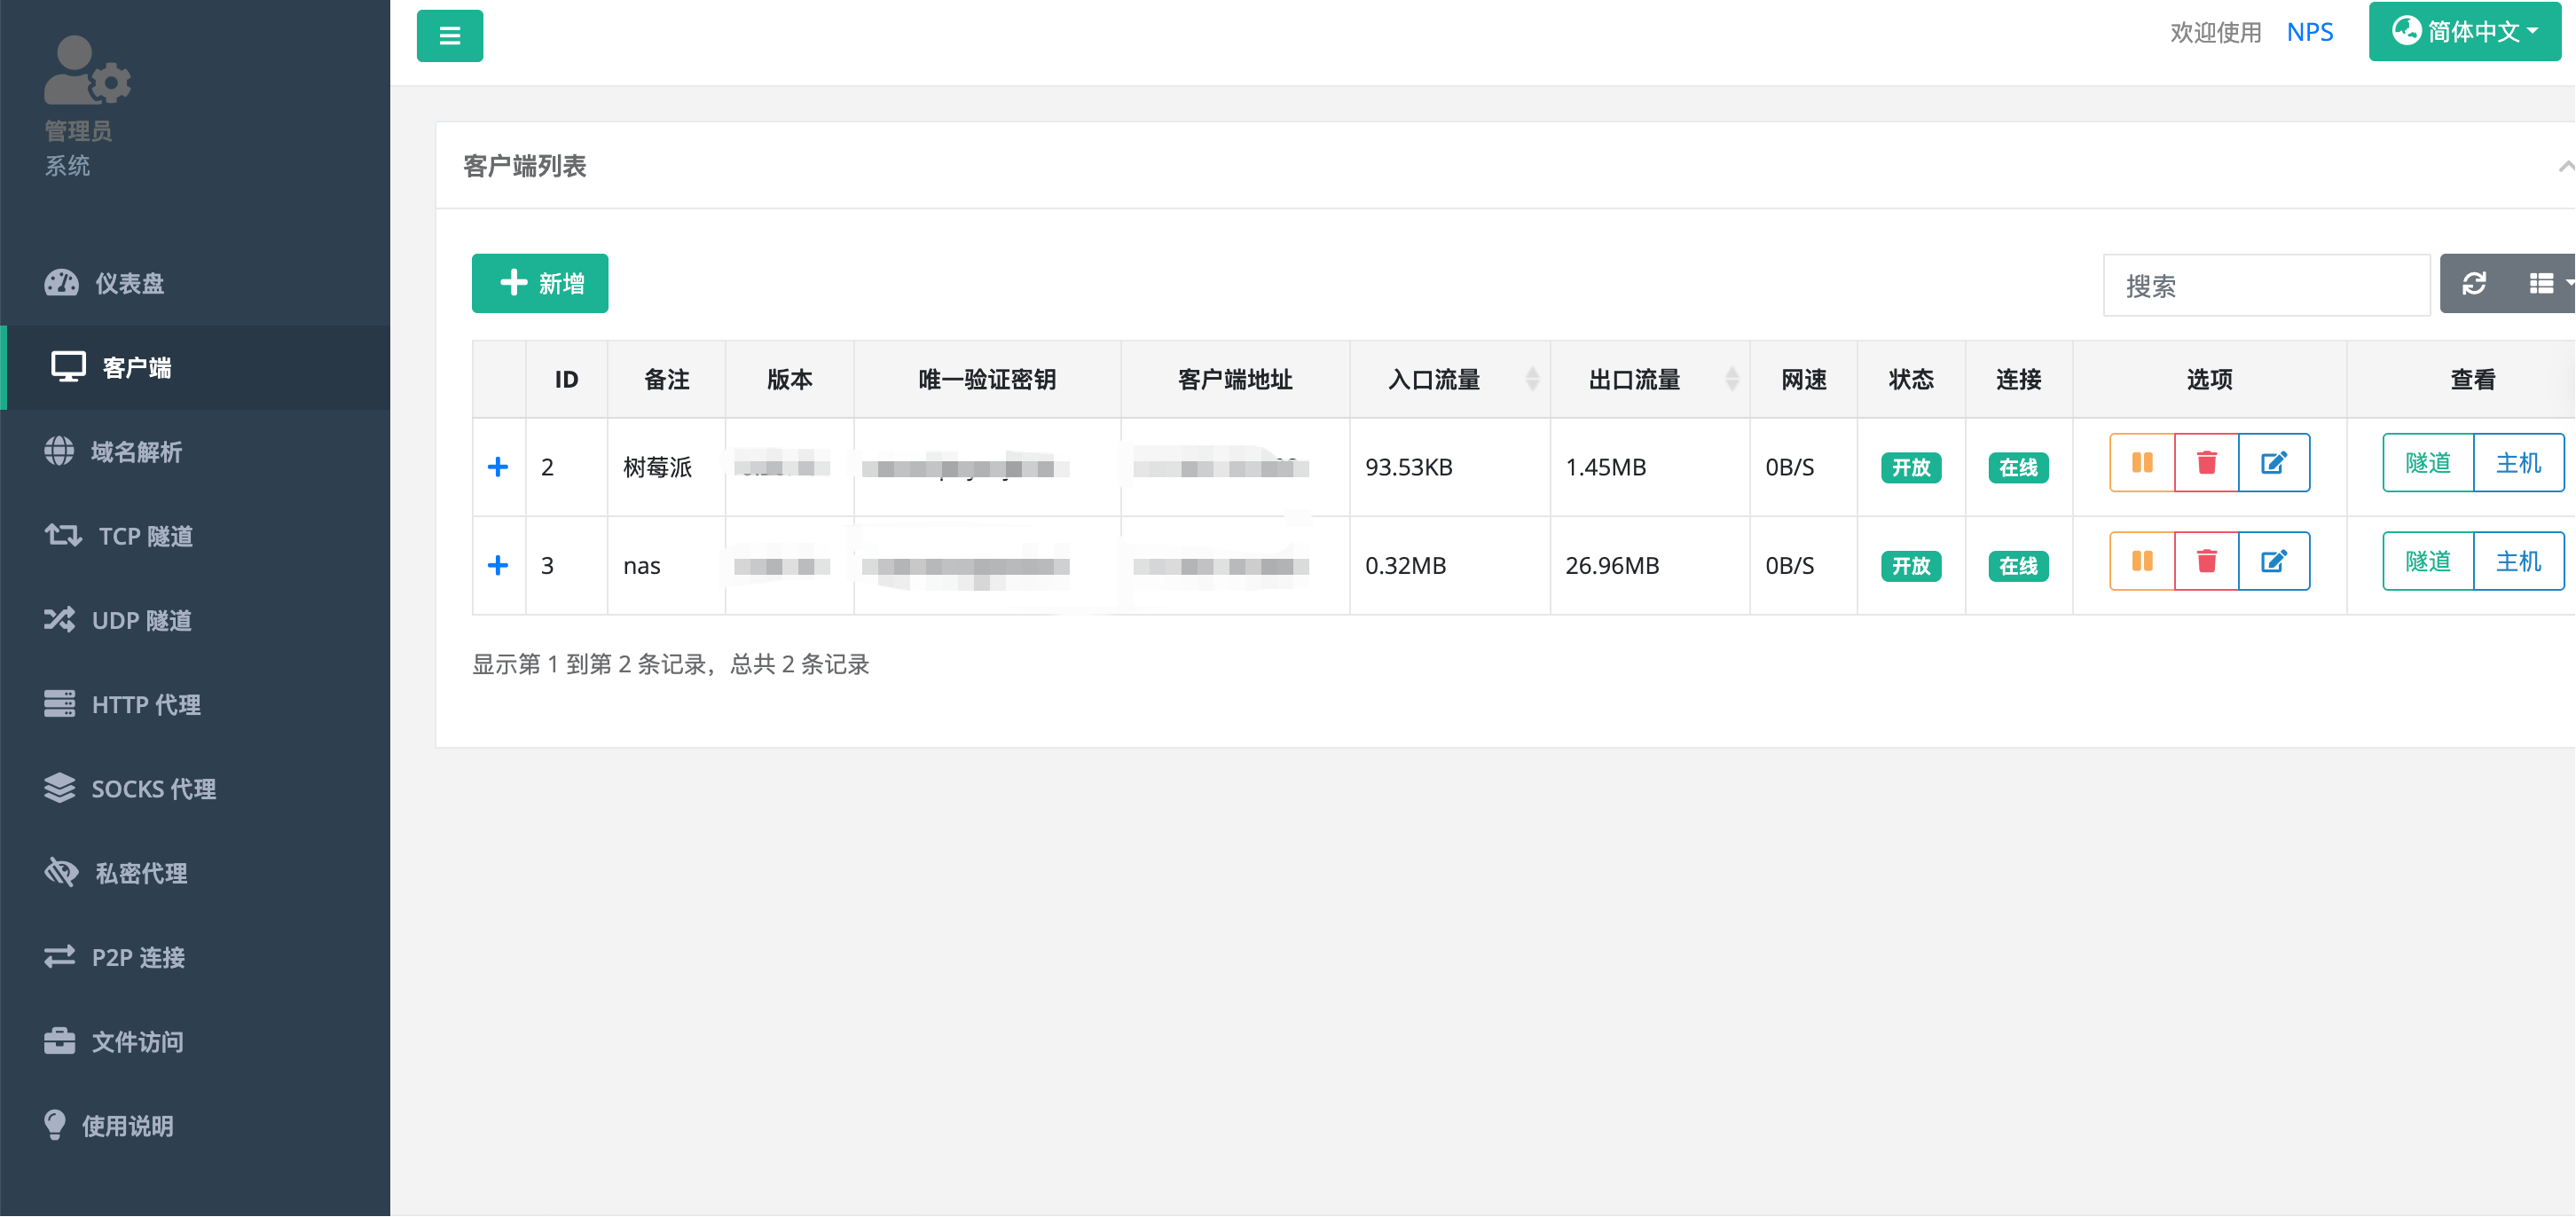Expand details for row nas
2576x1217 pixels.
pyautogui.click(x=498, y=565)
